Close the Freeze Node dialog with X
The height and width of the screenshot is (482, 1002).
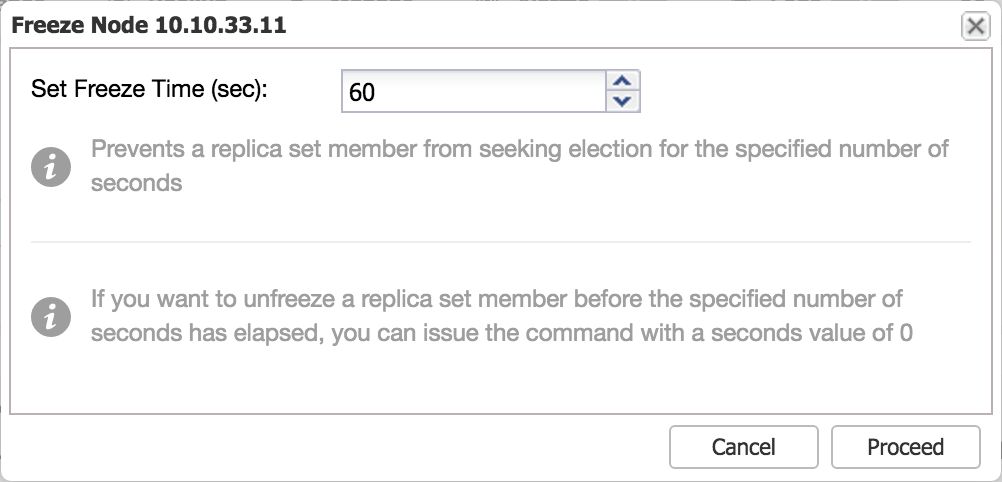975,26
